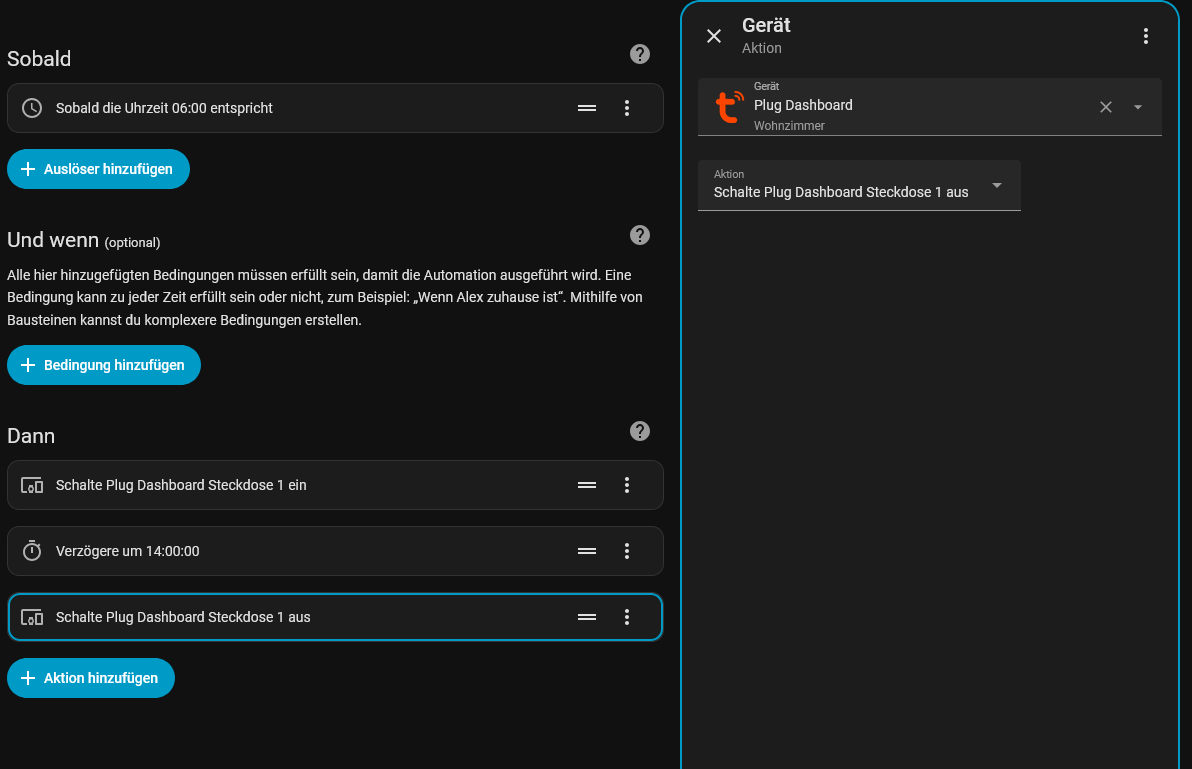The height and width of the screenshot is (769, 1192).
Task: Grab the drag handle of Steckdose 1 ein
Action: (587, 485)
